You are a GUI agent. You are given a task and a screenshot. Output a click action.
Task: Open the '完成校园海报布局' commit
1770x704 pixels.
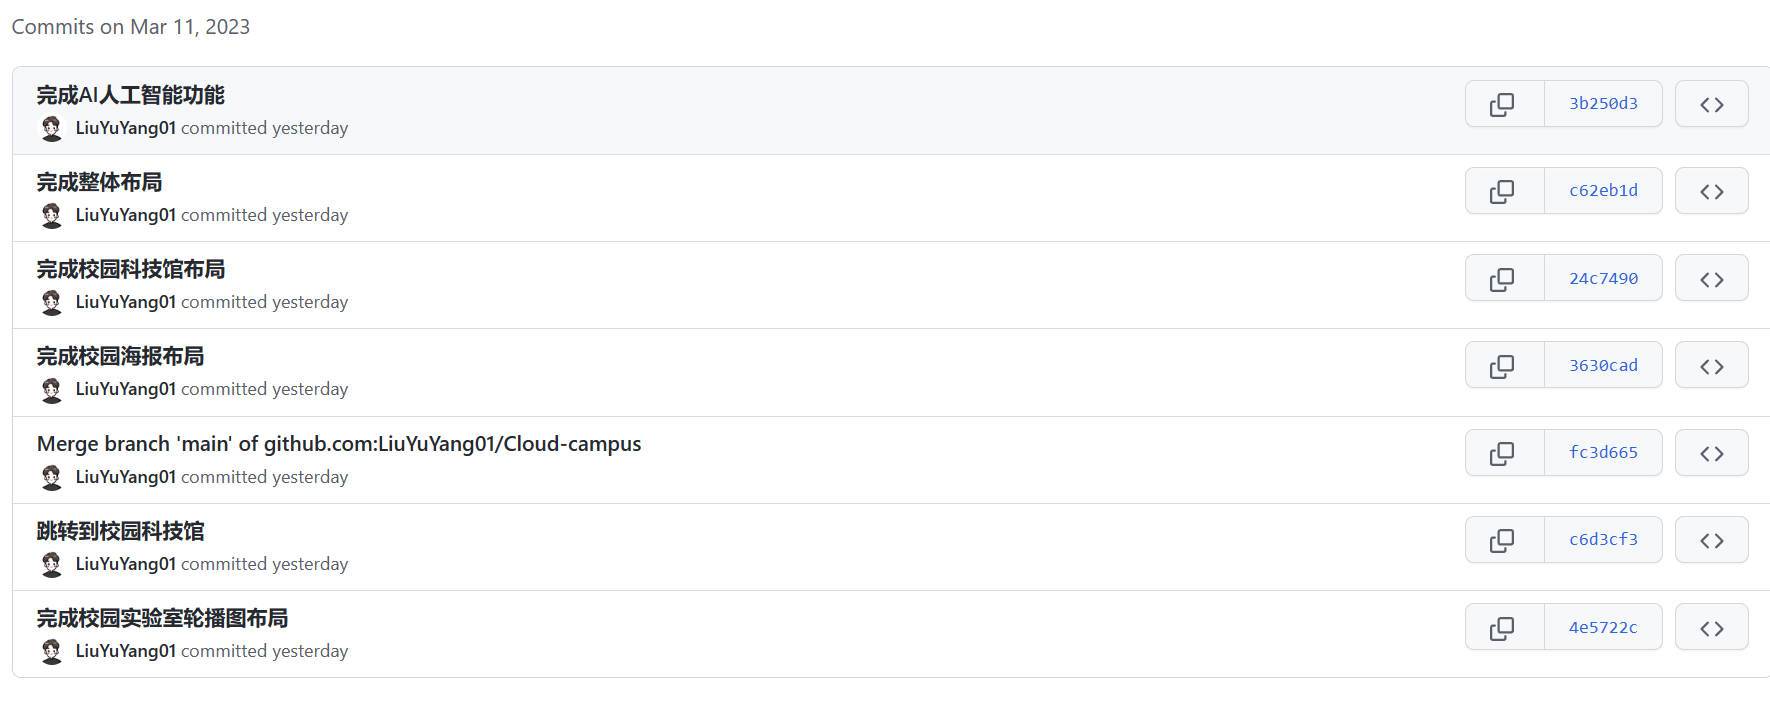coord(120,357)
